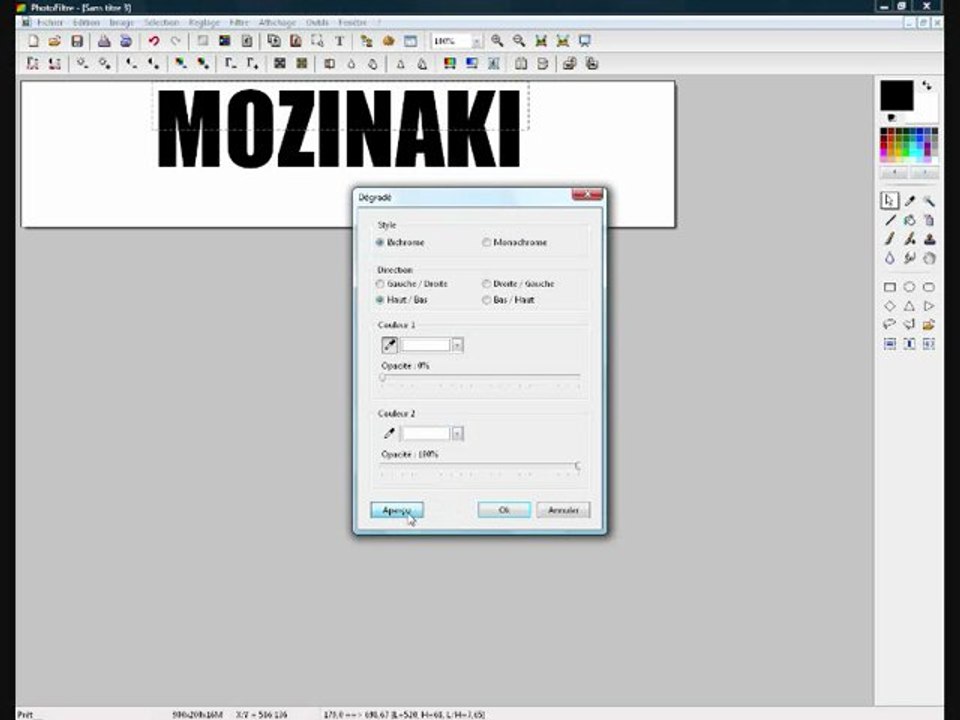Click the black foreground color swatch
Screen dimensions: 960x720
pos(896,96)
